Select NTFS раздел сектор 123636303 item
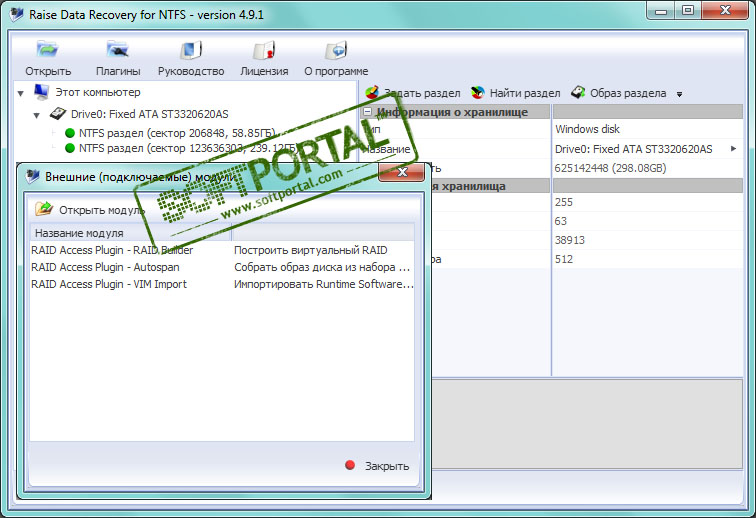The width and height of the screenshot is (756, 518). (188, 148)
